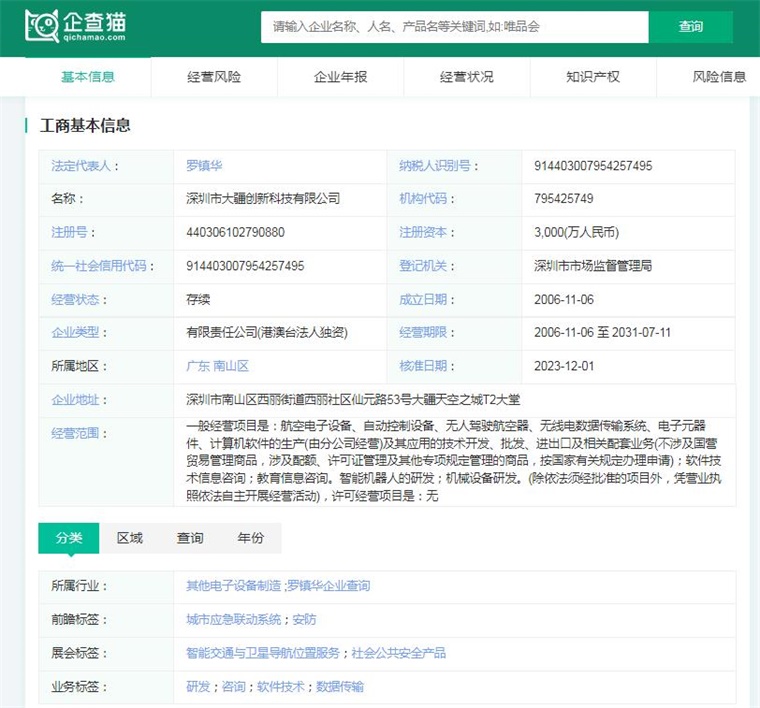Open the 咨询 business tag link
Viewport: 760px width, 708px height.
234,687
